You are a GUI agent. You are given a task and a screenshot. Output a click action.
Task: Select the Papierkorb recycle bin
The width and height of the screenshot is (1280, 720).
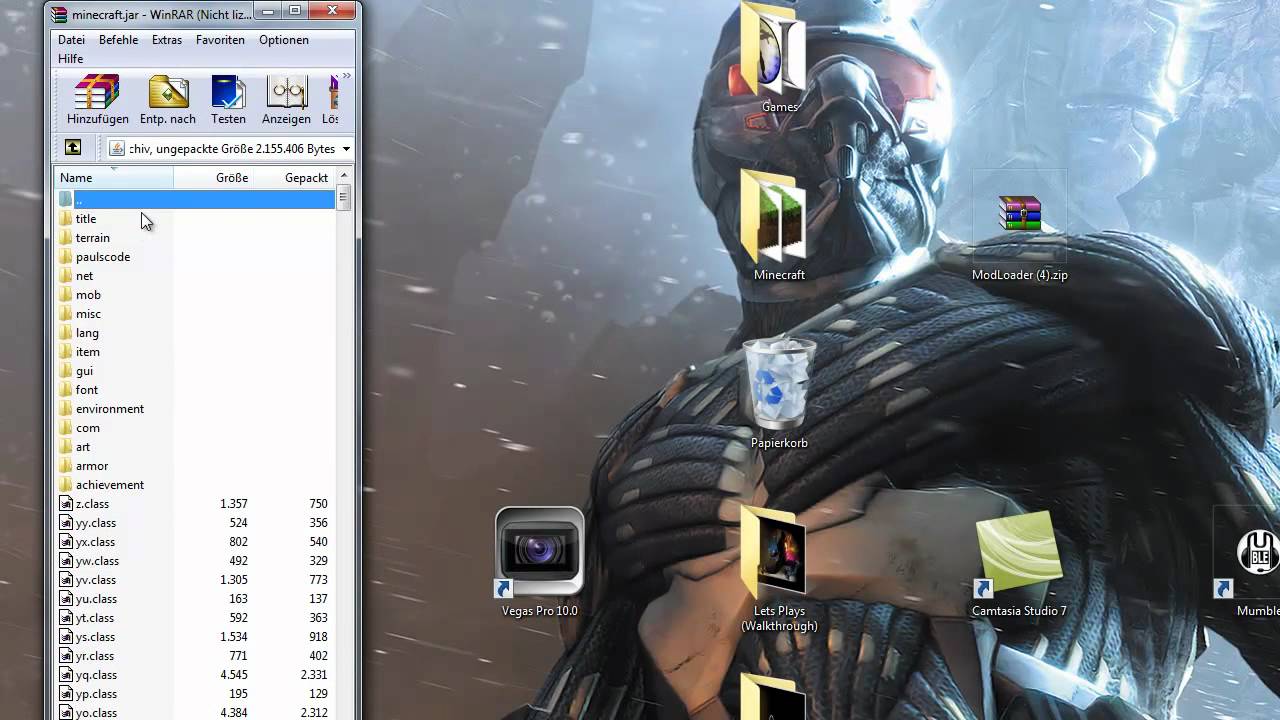point(779,394)
